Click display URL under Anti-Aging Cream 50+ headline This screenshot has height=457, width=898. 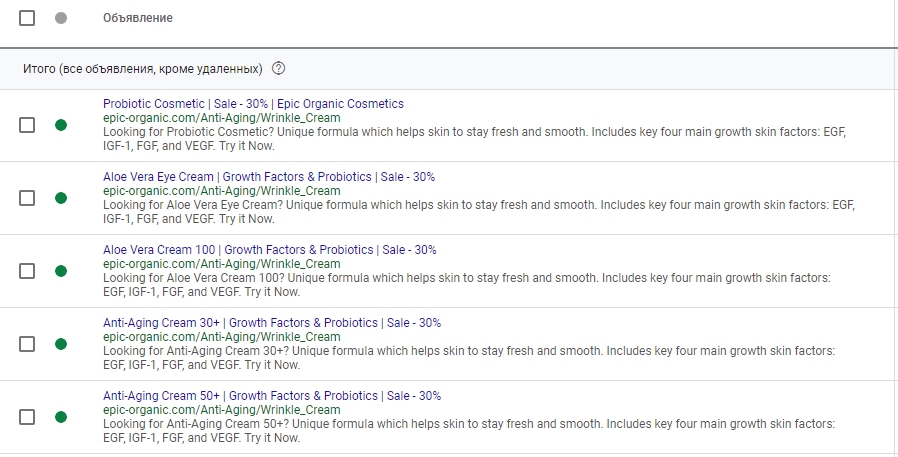pyautogui.click(x=222, y=410)
